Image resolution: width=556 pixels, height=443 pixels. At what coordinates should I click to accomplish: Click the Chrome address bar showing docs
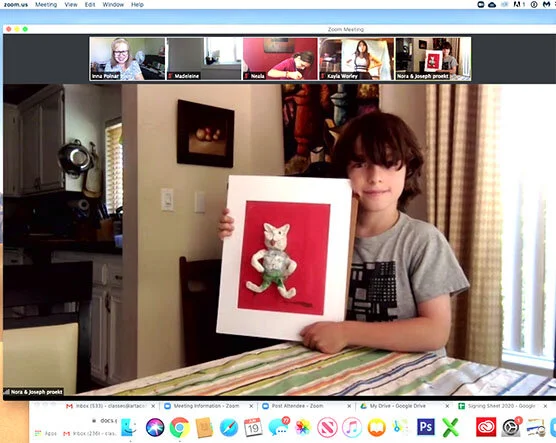pos(105,421)
